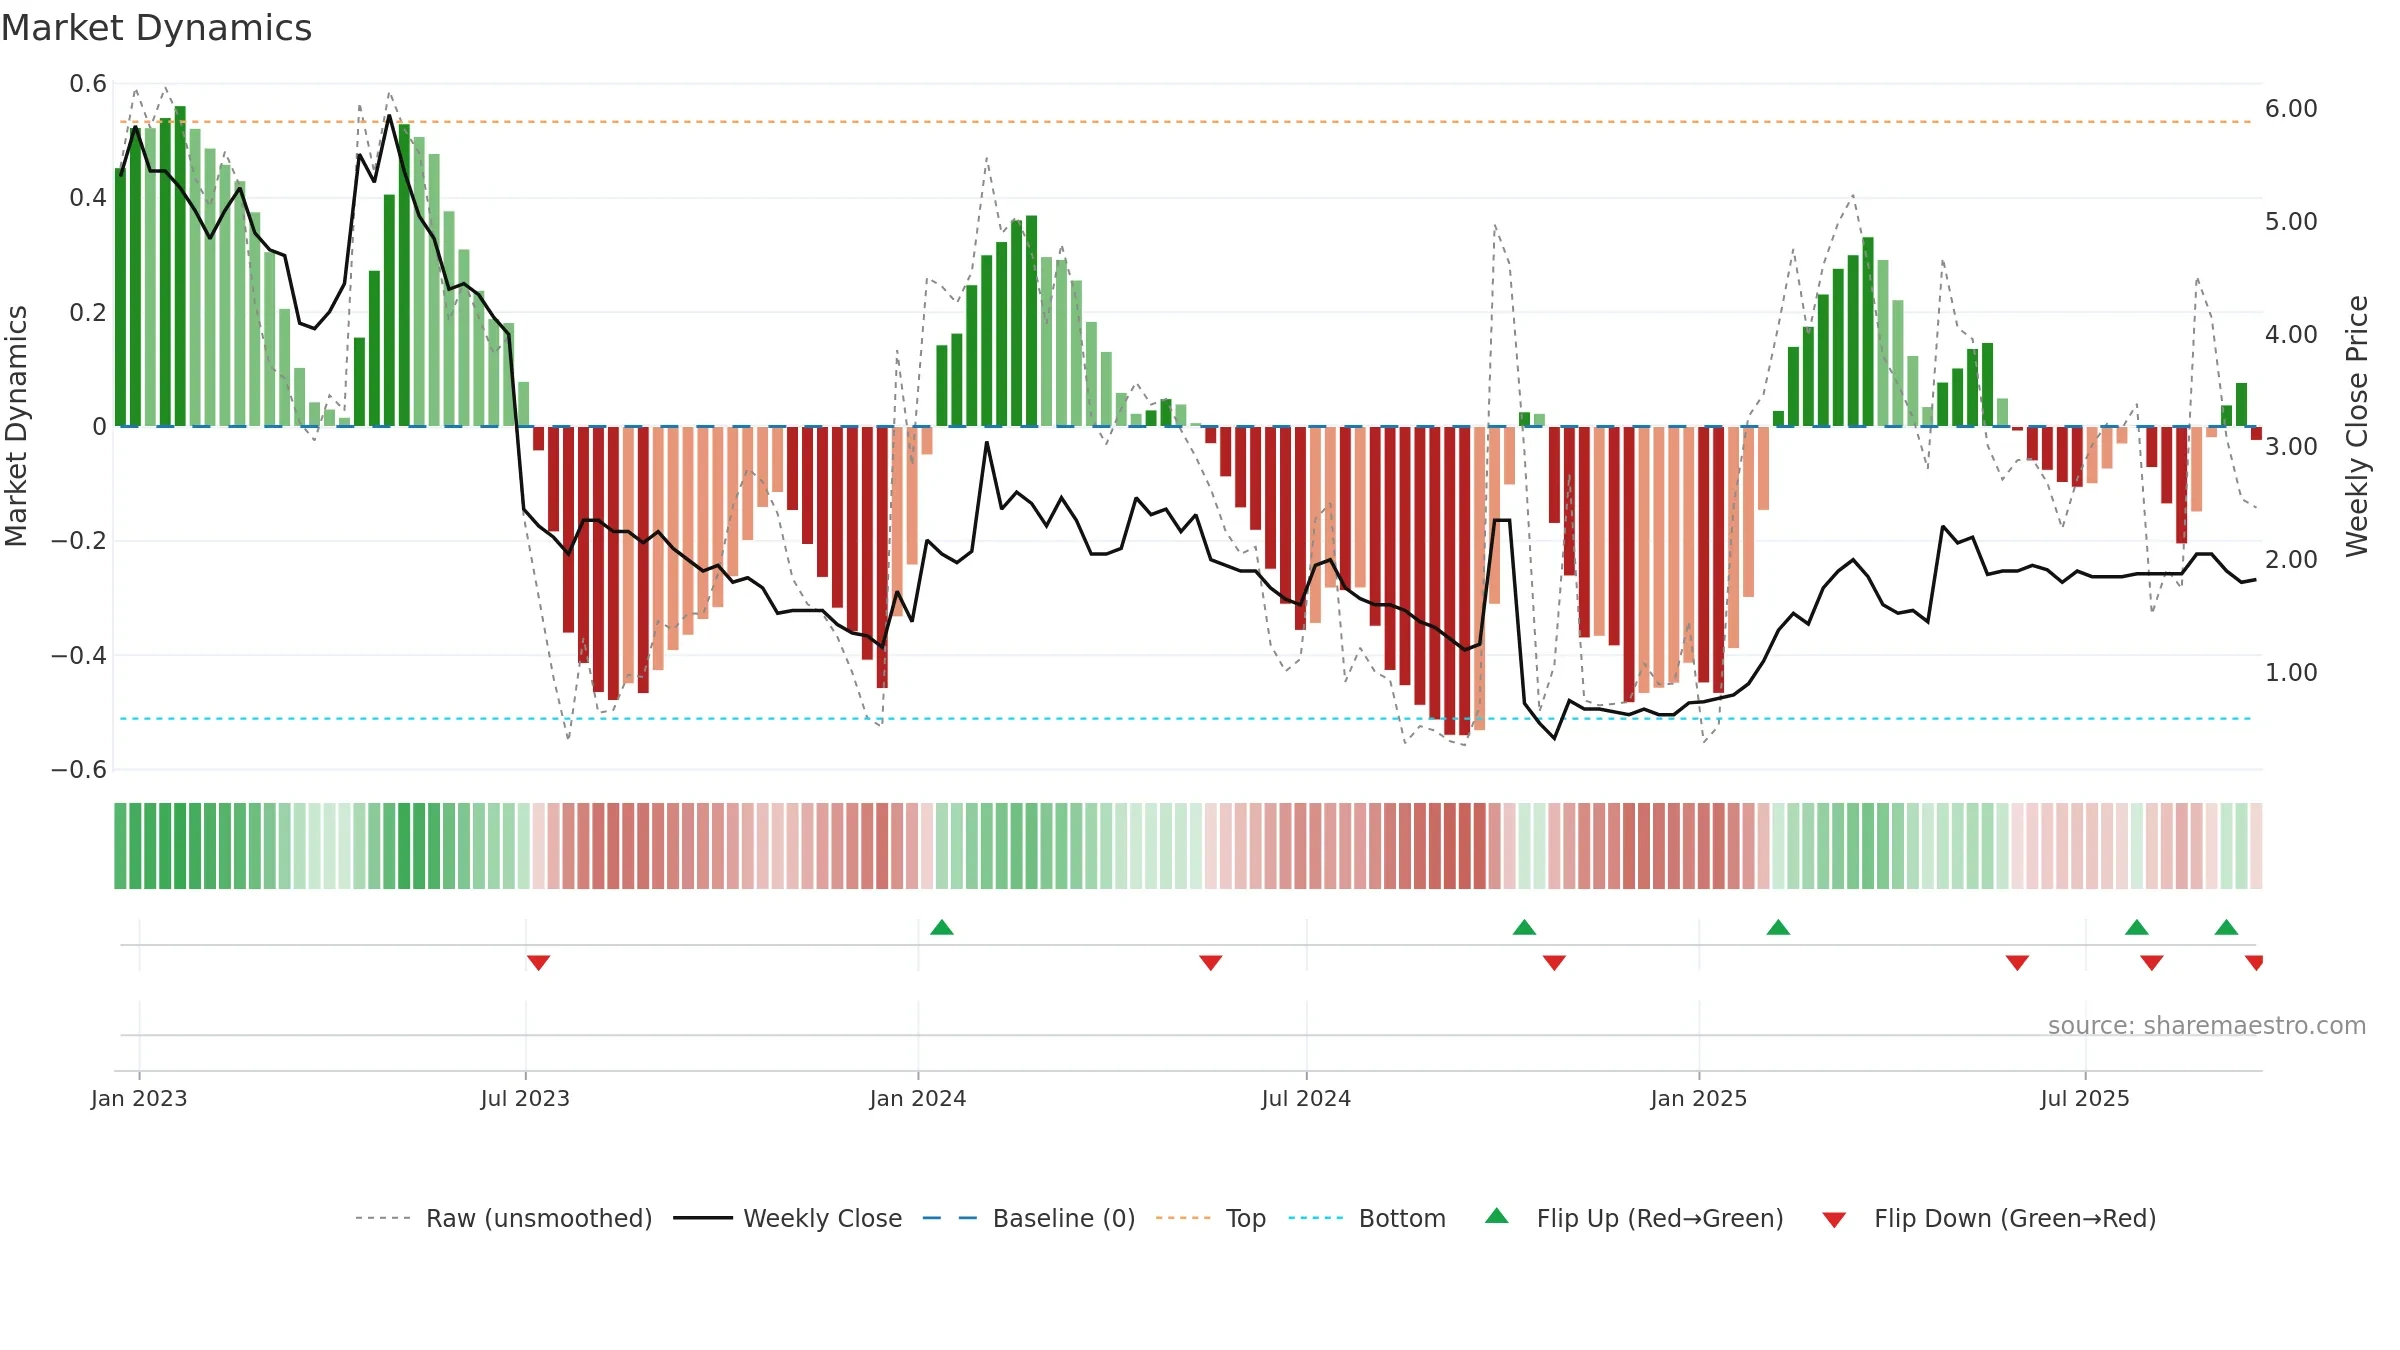Click the 0.6 left axis tick label
Viewport: 2400px width, 1350px height.
point(88,84)
